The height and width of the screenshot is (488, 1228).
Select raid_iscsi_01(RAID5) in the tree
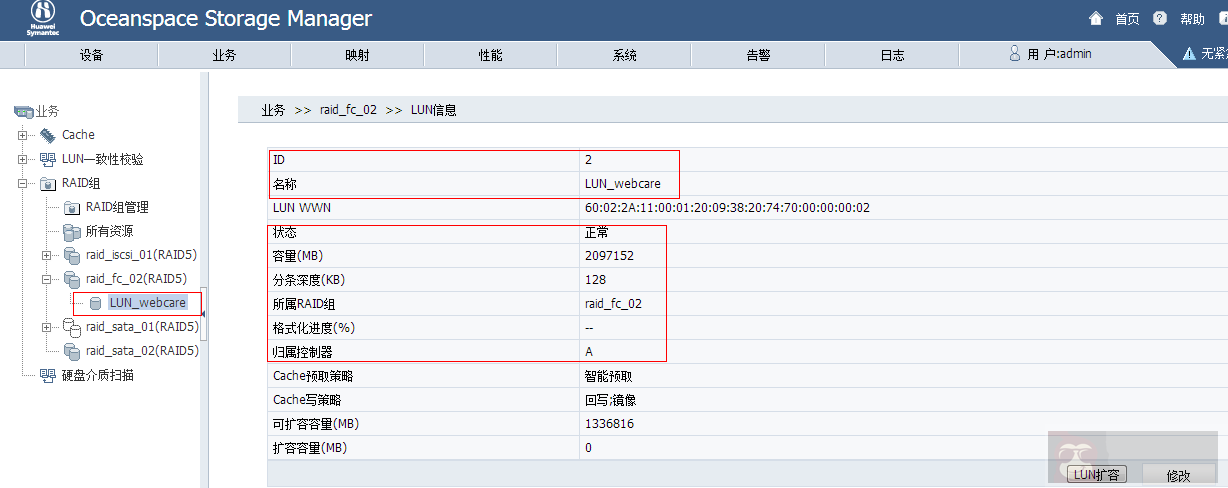(142, 255)
